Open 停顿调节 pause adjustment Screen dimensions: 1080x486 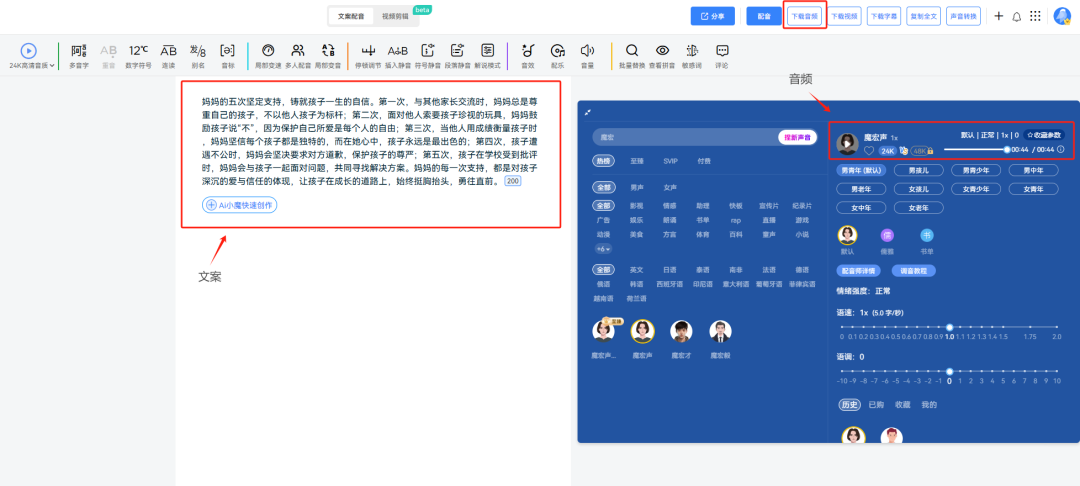click(x=368, y=56)
